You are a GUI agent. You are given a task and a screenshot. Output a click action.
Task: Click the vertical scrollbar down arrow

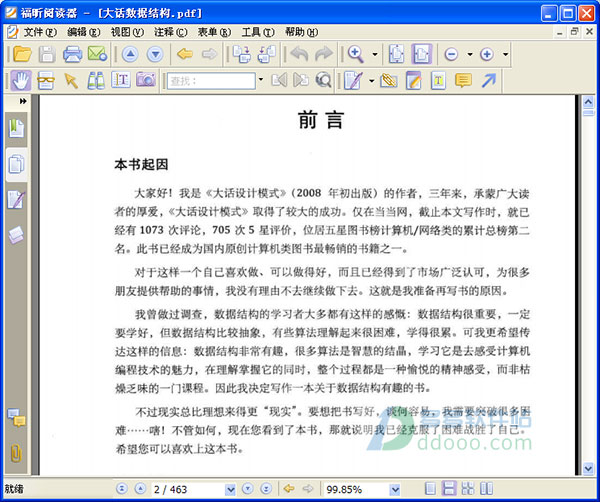(x=588, y=468)
